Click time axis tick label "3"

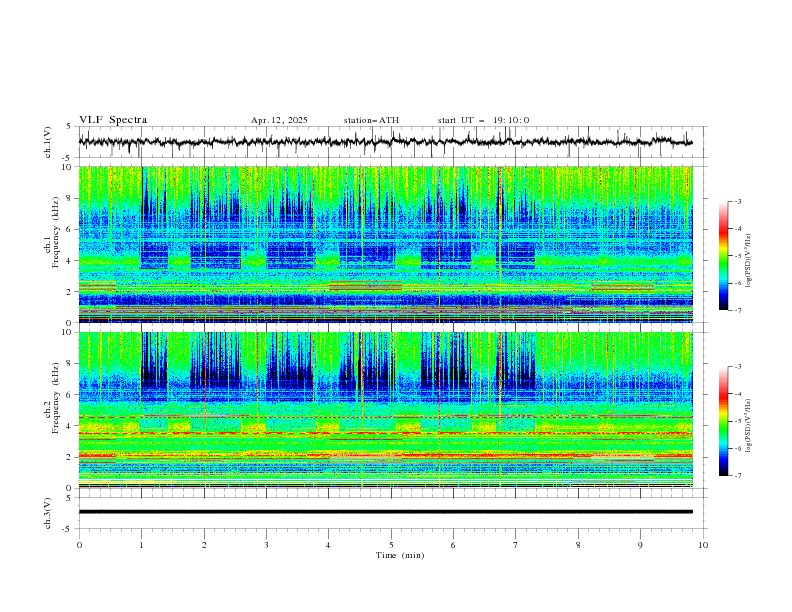(266, 545)
